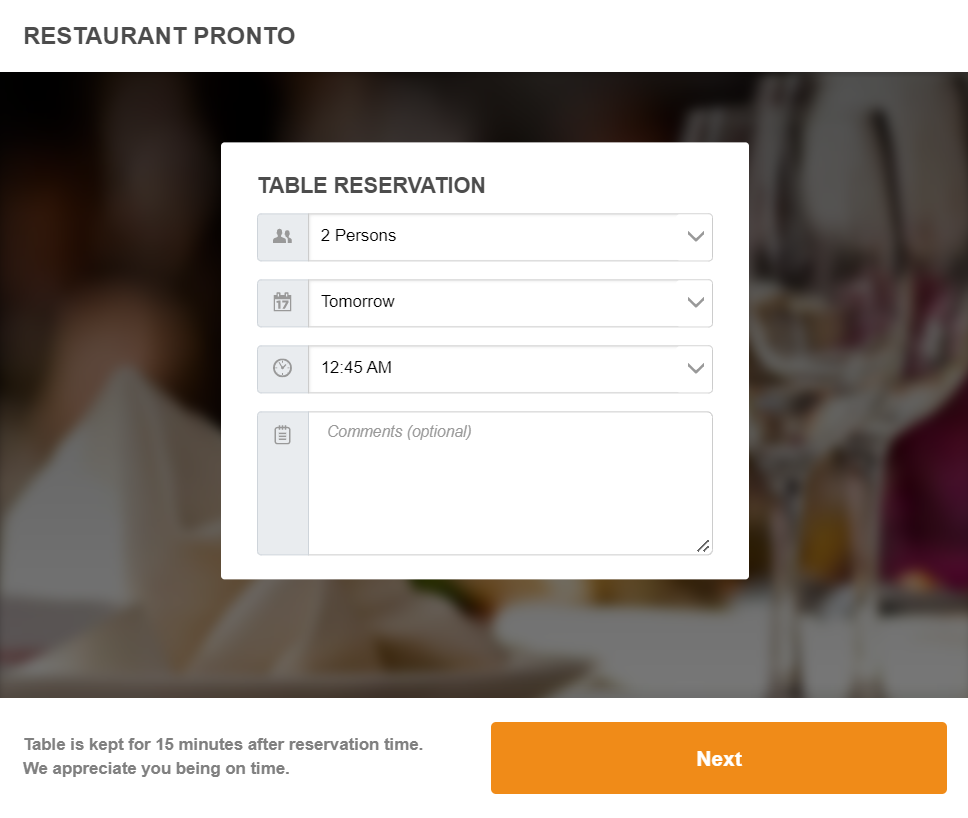
Task: Expand the chevron arrow beside "12:45 AM"
Action: [696, 368]
